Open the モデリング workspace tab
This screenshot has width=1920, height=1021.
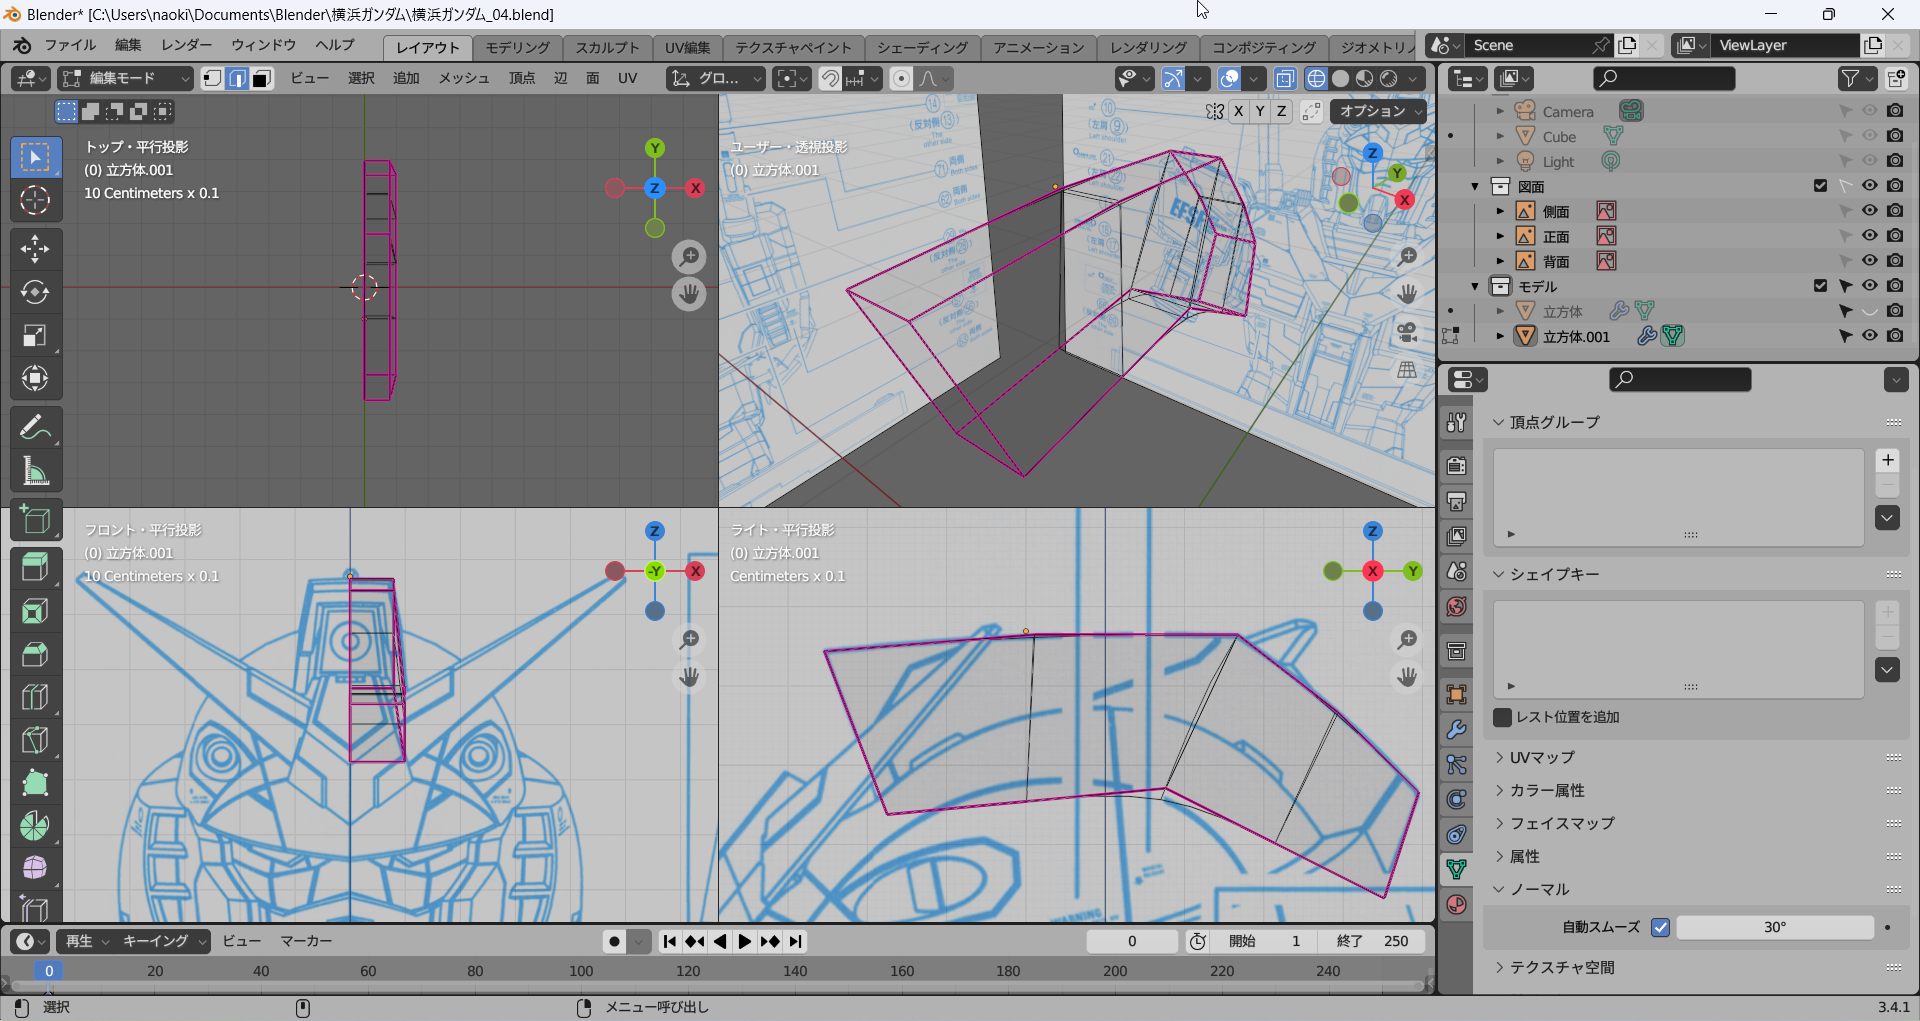tap(517, 47)
